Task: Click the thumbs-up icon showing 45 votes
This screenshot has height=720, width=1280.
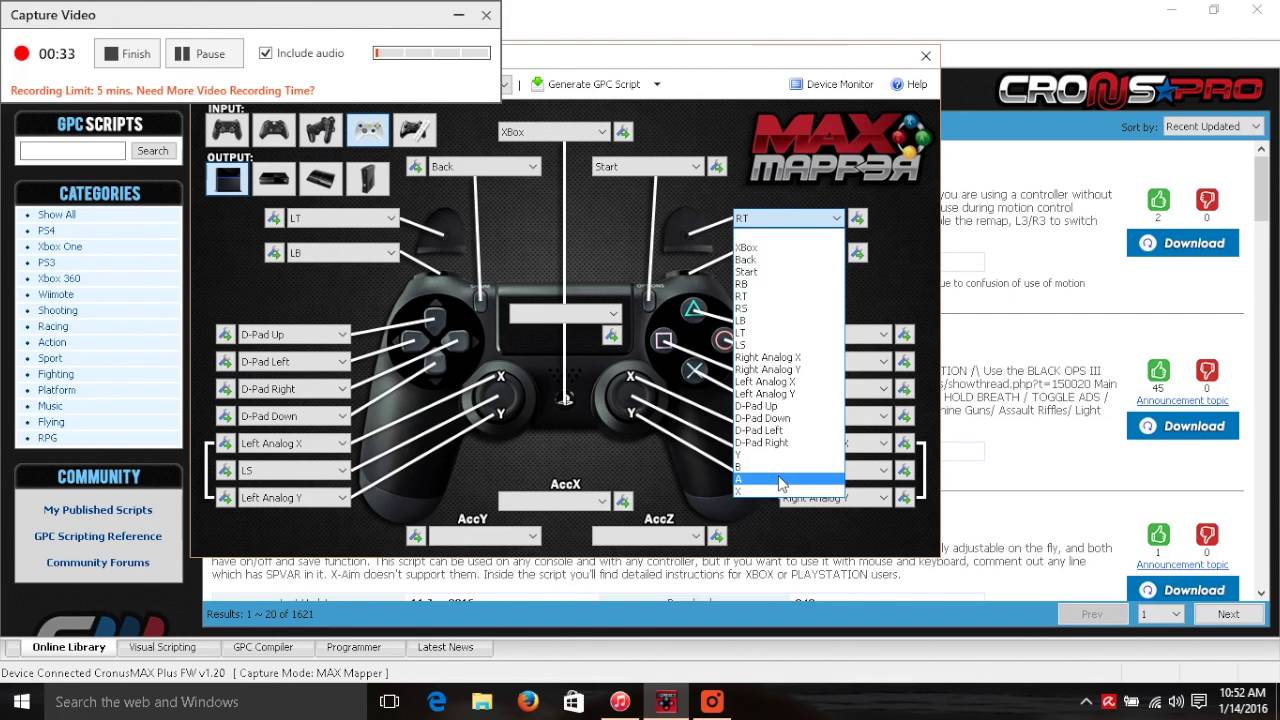Action: (1158, 371)
